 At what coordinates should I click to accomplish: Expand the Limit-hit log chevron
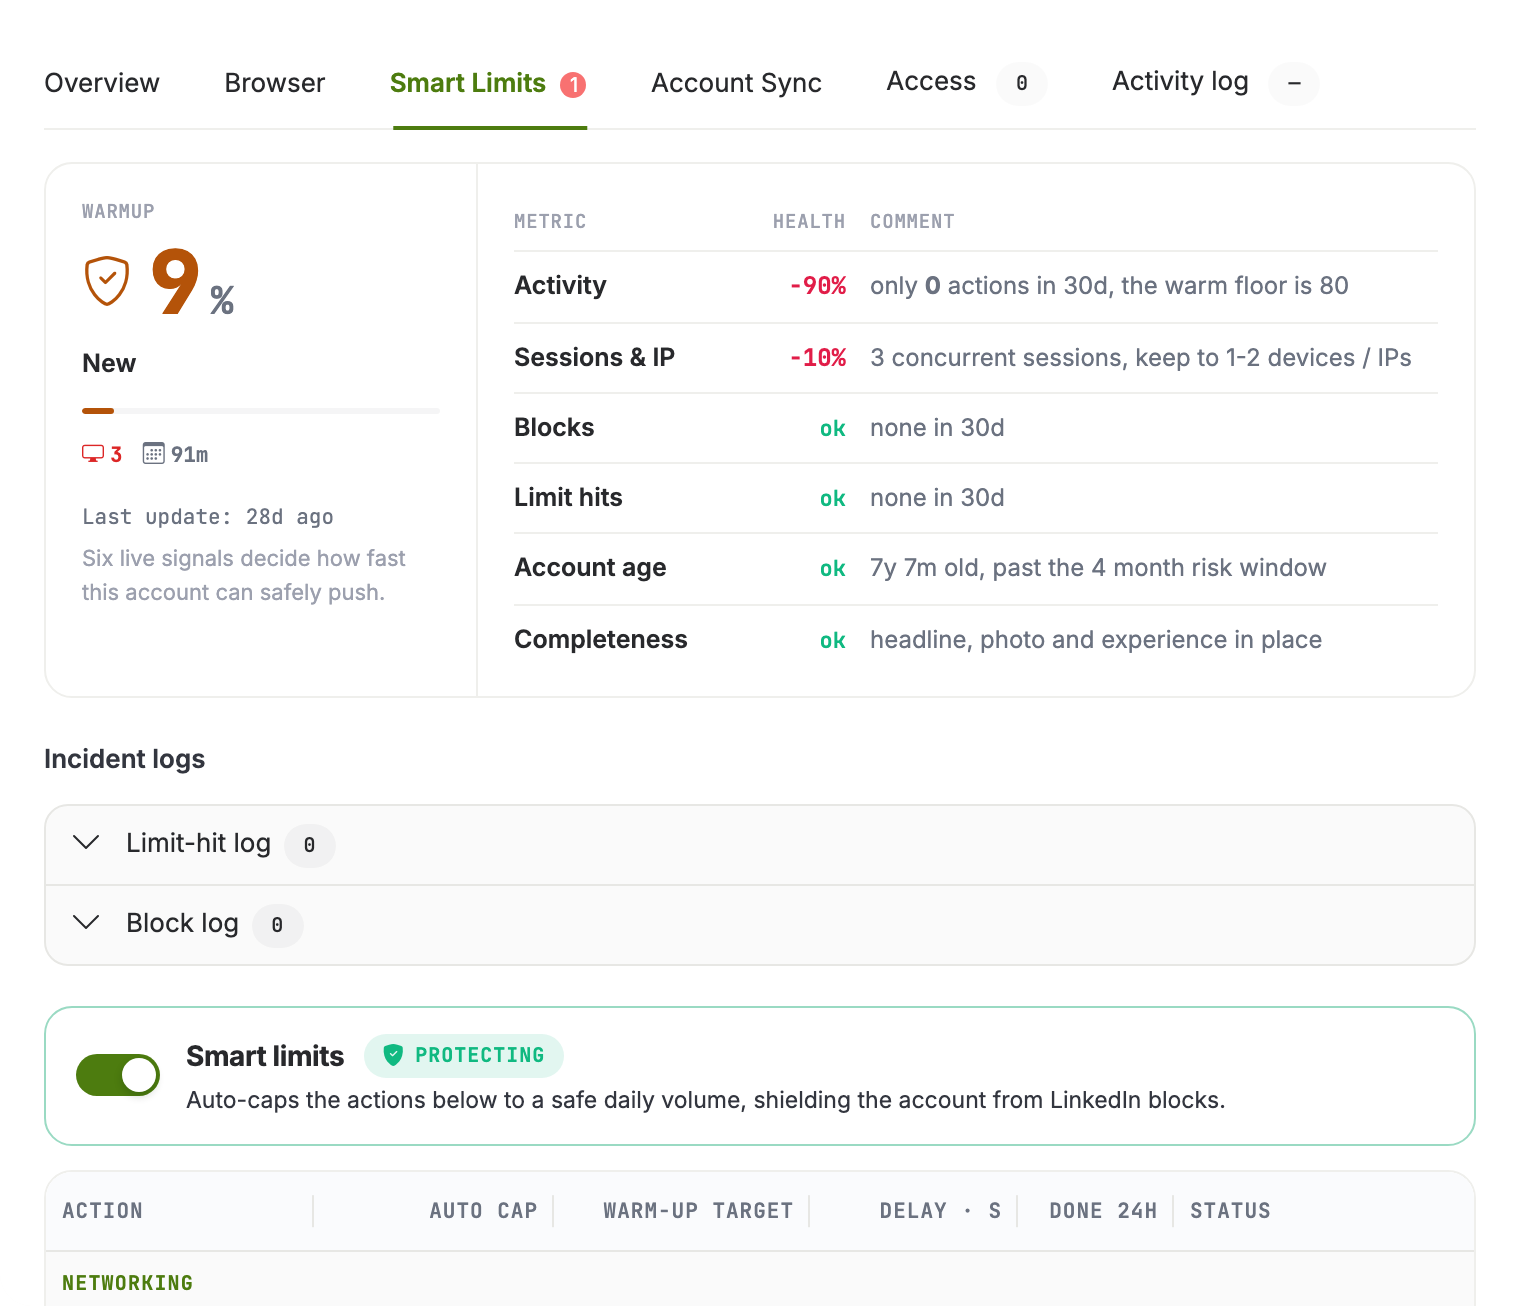pos(87,843)
